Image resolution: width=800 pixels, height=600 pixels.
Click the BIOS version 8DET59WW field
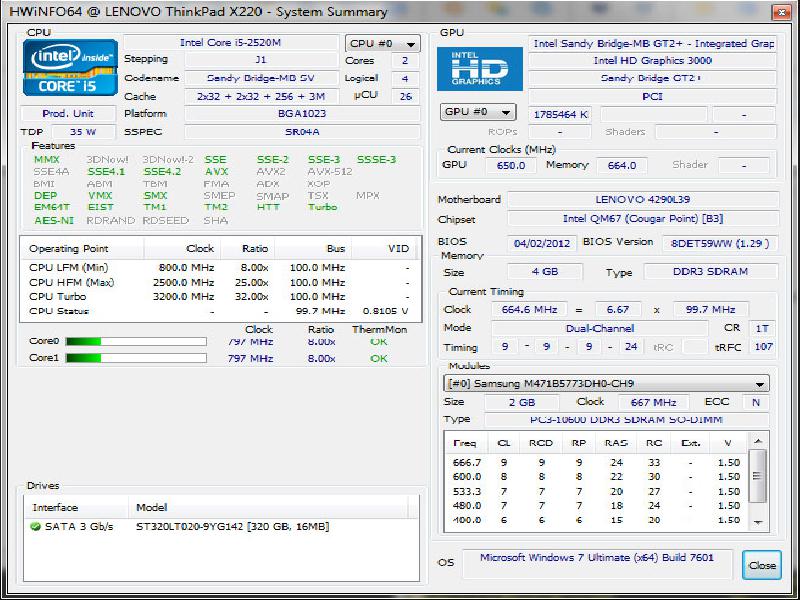coord(720,243)
